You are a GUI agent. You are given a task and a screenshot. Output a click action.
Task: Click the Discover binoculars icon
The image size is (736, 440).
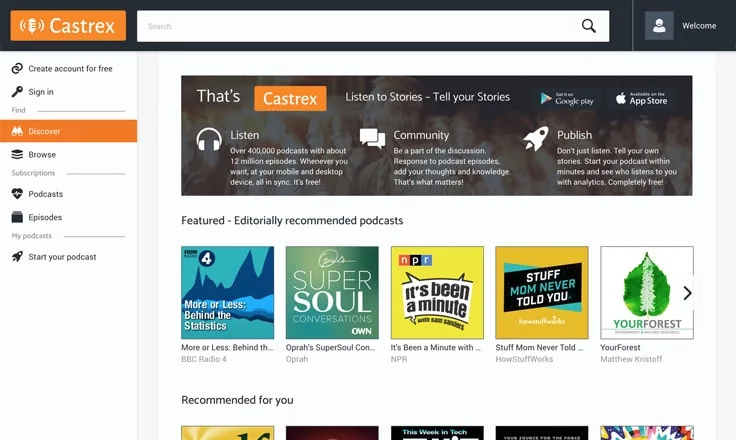(17, 131)
